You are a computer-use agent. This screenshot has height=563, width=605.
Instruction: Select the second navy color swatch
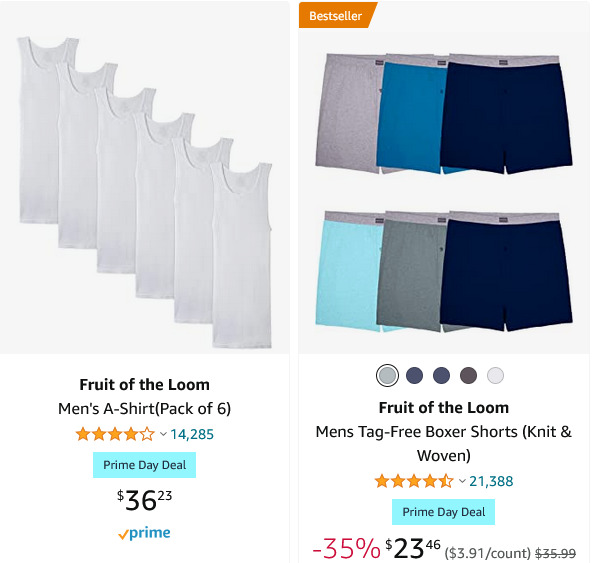point(414,375)
